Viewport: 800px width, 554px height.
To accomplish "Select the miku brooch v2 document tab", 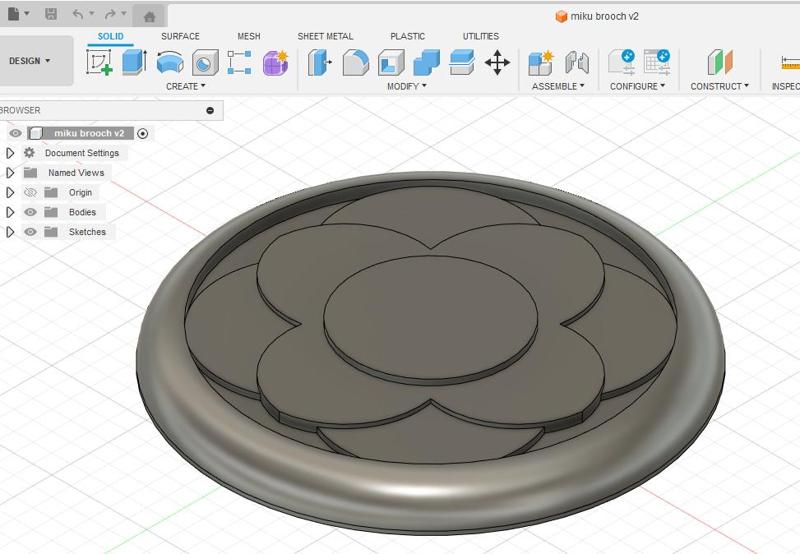I will pos(597,16).
